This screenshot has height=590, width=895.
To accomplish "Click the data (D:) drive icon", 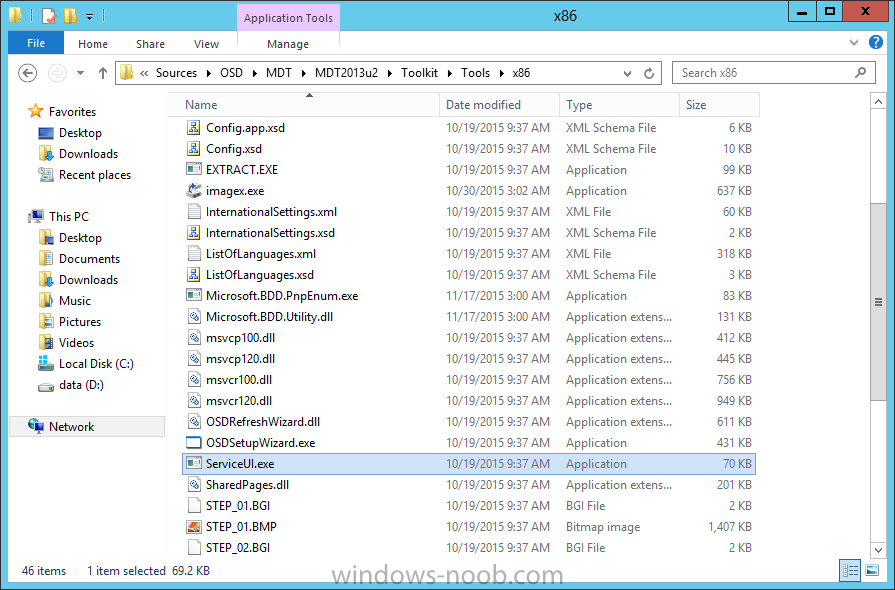I will click(x=46, y=386).
